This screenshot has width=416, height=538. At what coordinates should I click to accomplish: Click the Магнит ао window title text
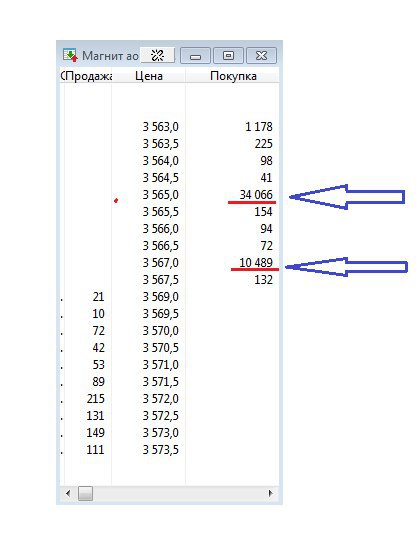pyautogui.click(x=110, y=56)
